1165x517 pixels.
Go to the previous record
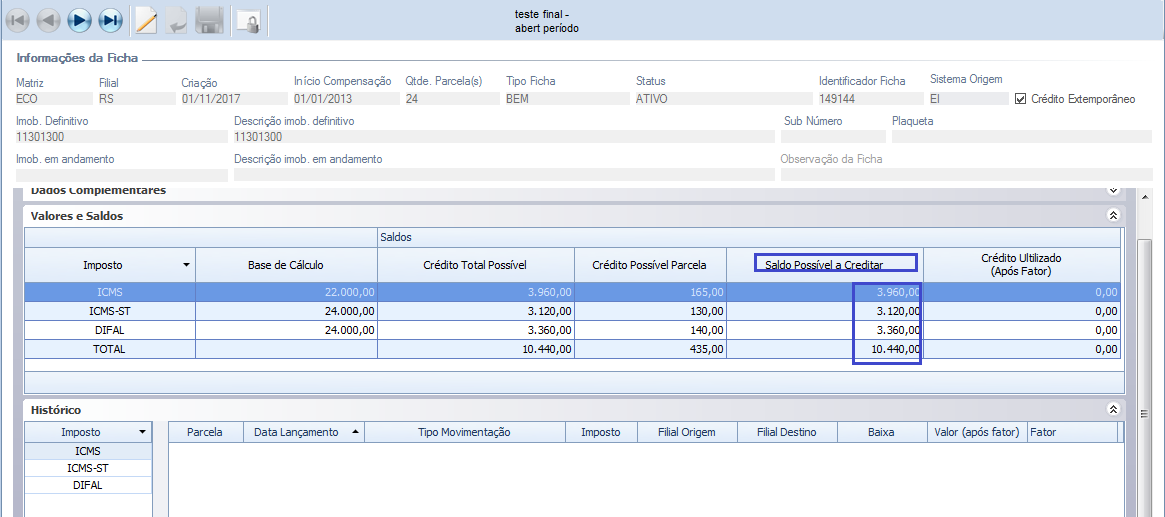tap(48, 20)
